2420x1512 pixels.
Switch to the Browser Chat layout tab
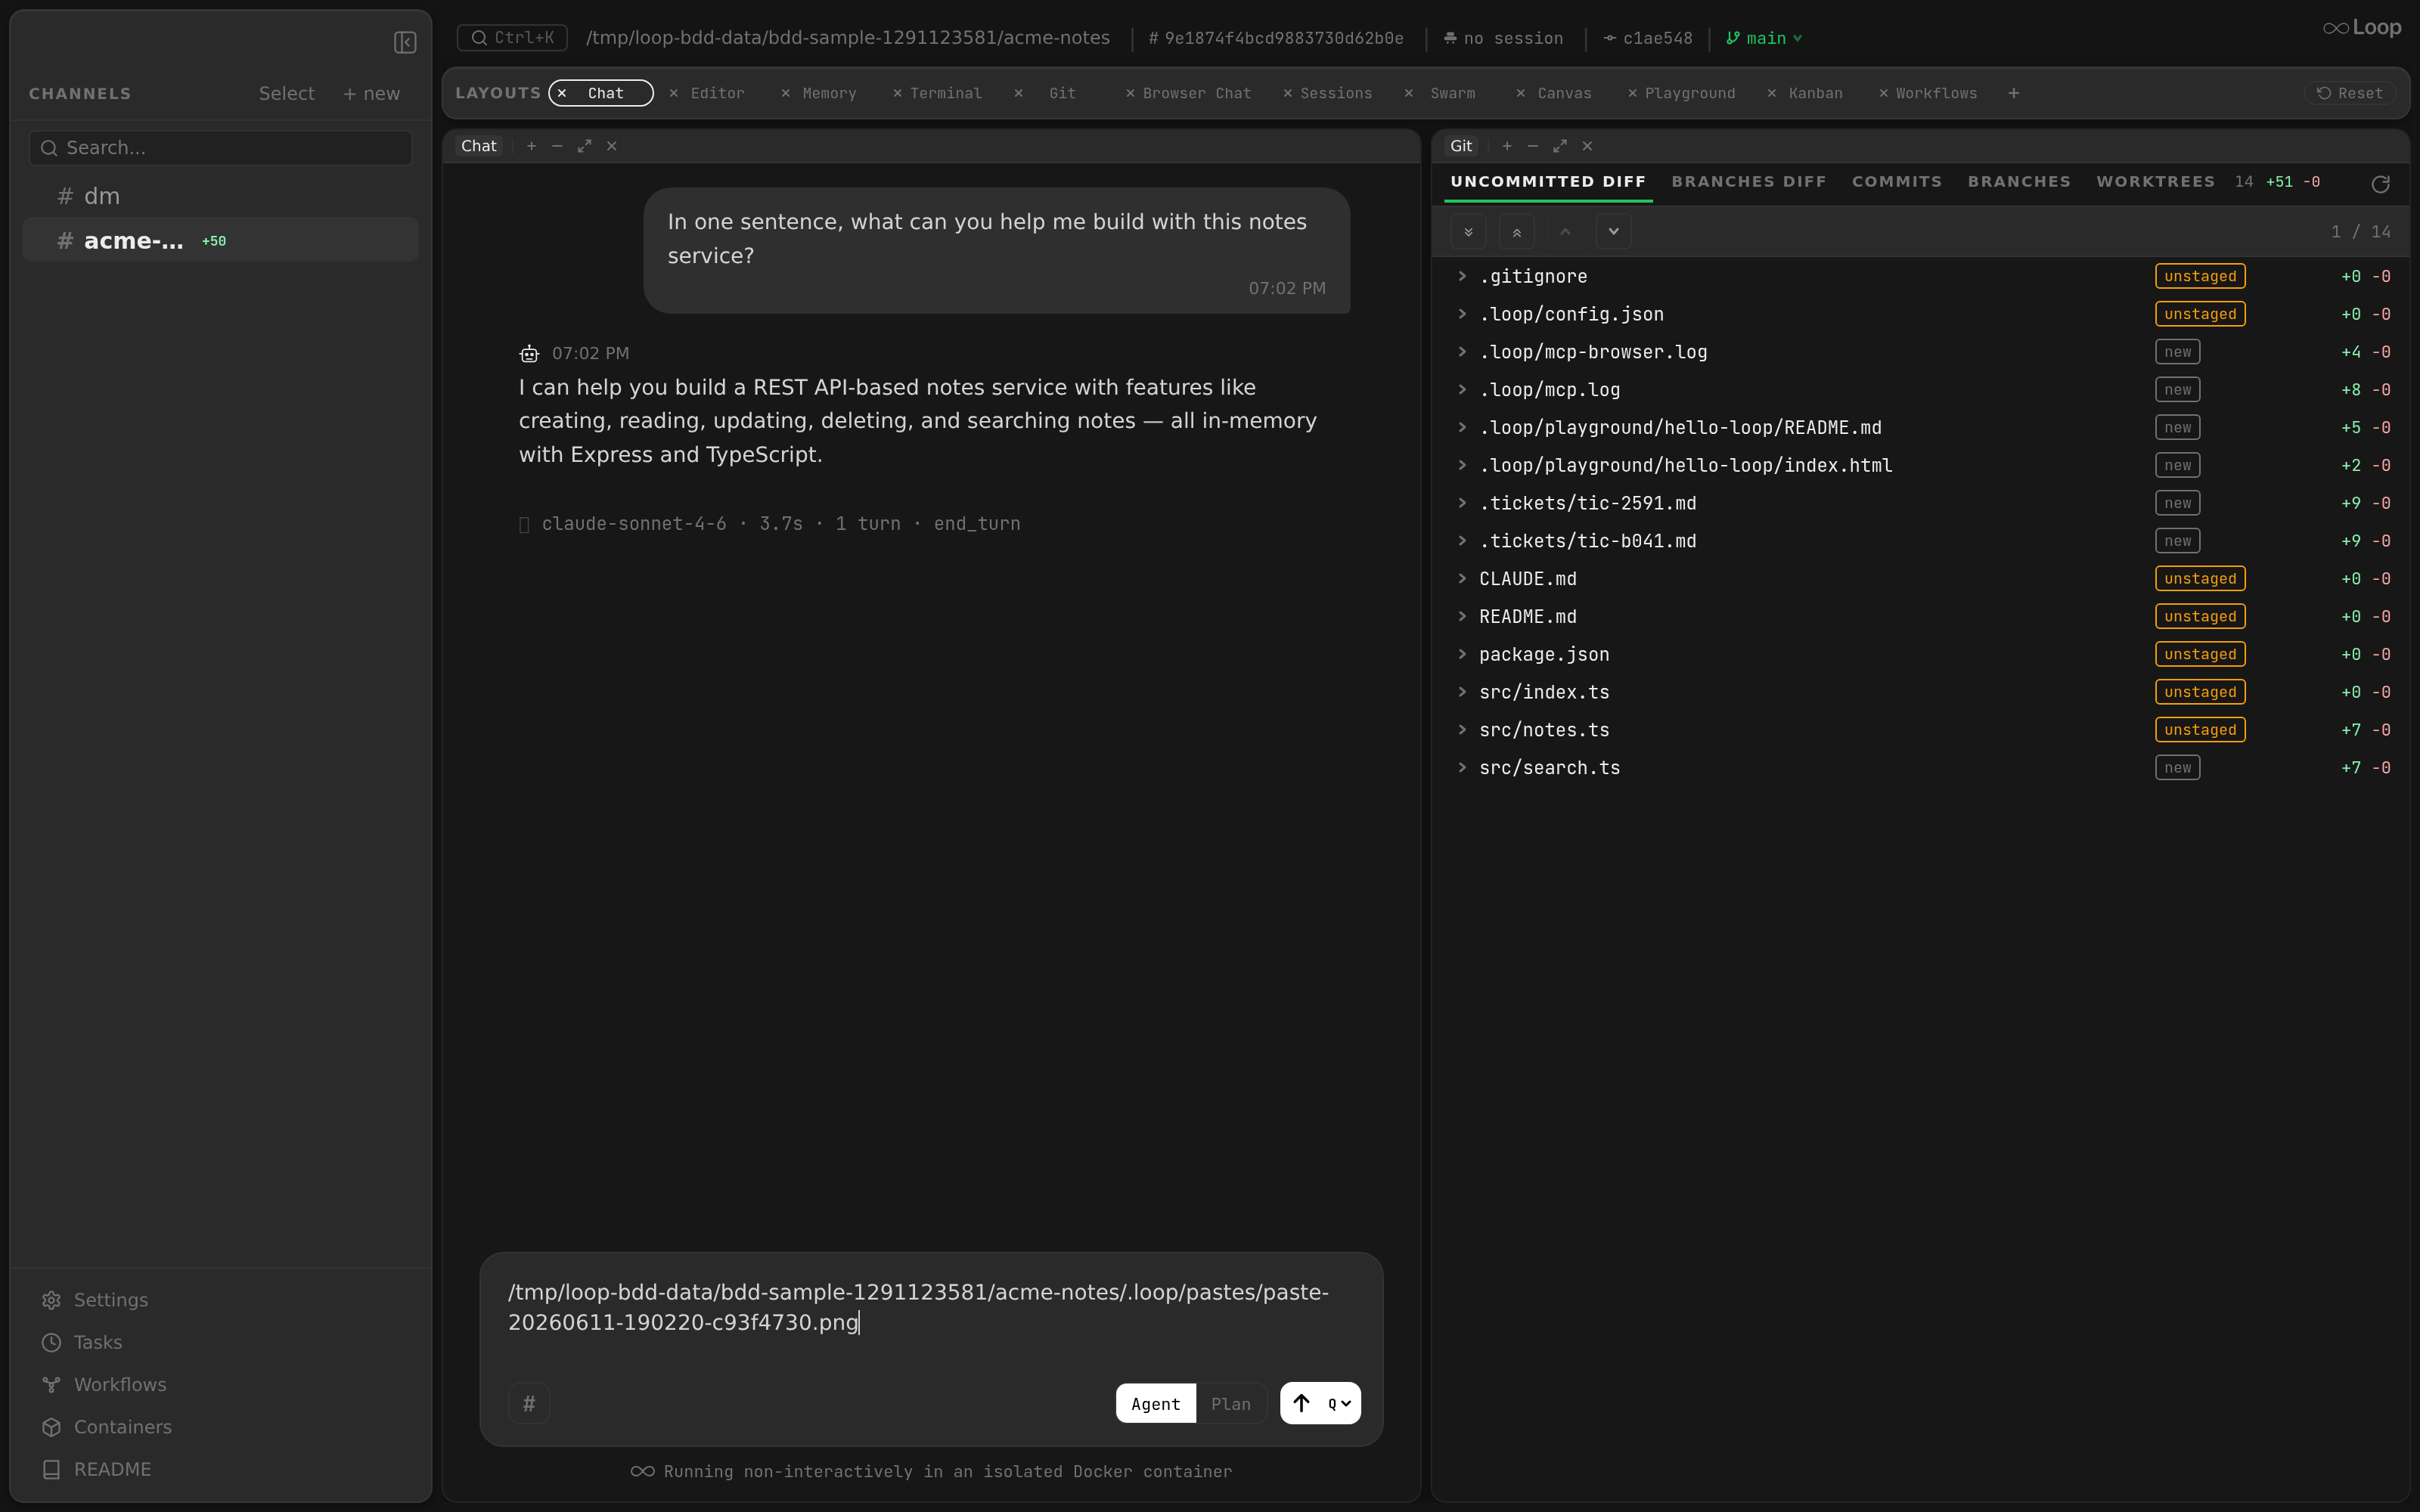click(1196, 93)
